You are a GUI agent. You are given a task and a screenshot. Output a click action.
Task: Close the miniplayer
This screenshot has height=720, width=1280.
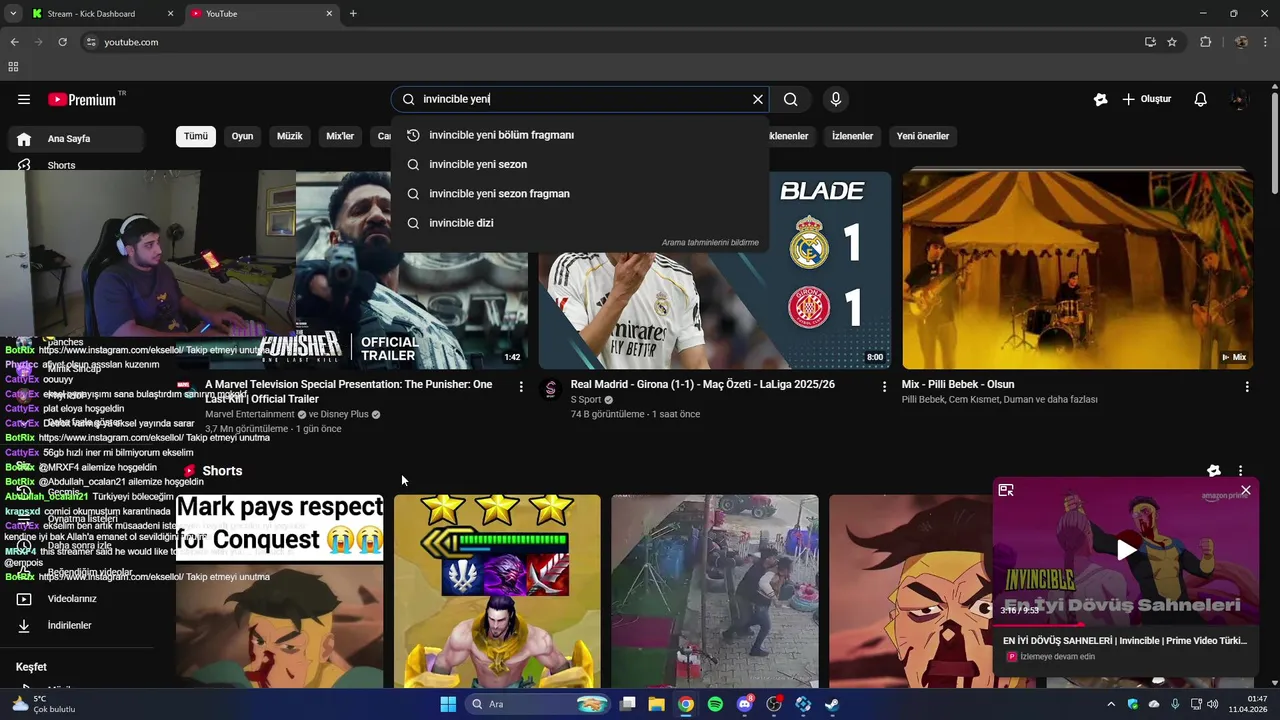pyautogui.click(x=1246, y=490)
